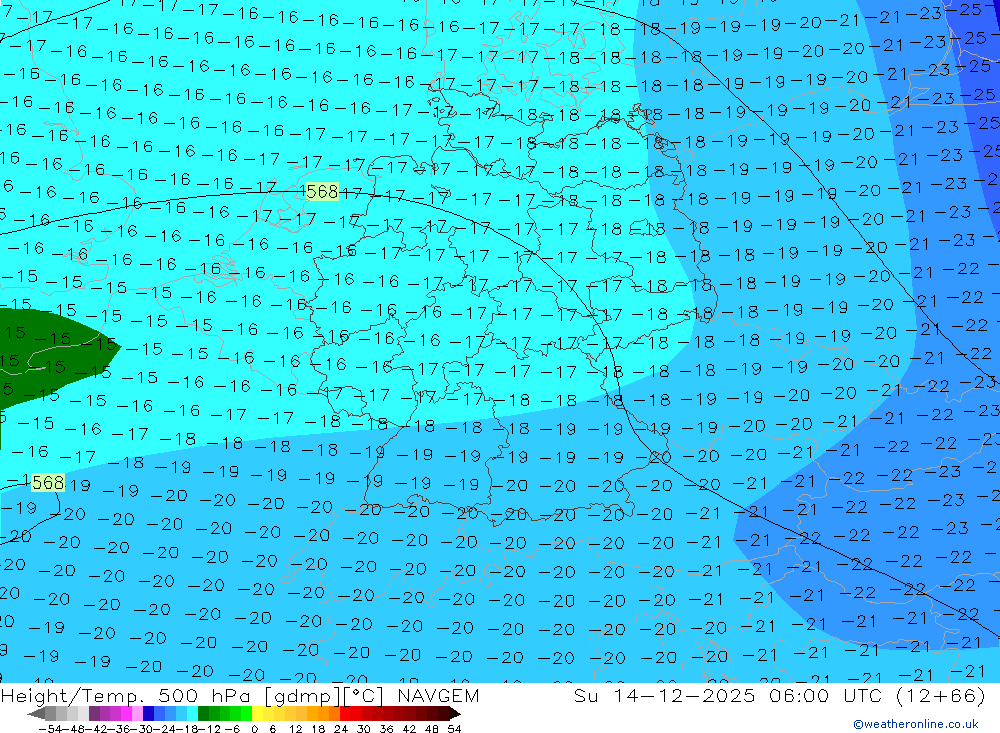Screen dimensions: 1000x733
Task: Click the 568 contour label over the Netherlands
Action: coord(322,191)
